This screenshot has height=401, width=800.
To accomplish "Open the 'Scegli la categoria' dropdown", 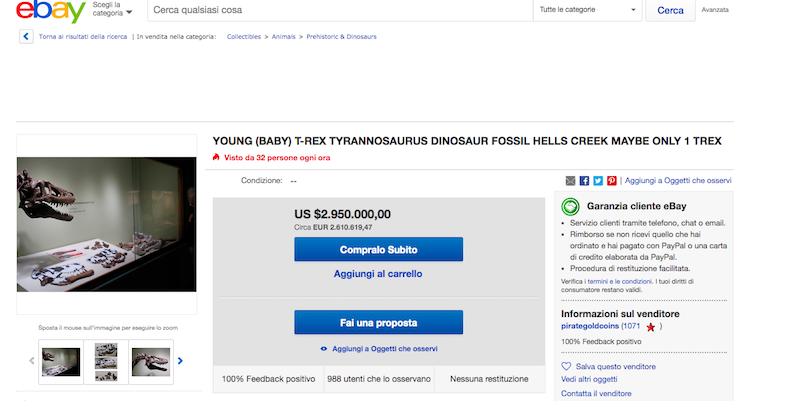I will click(112, 10).
